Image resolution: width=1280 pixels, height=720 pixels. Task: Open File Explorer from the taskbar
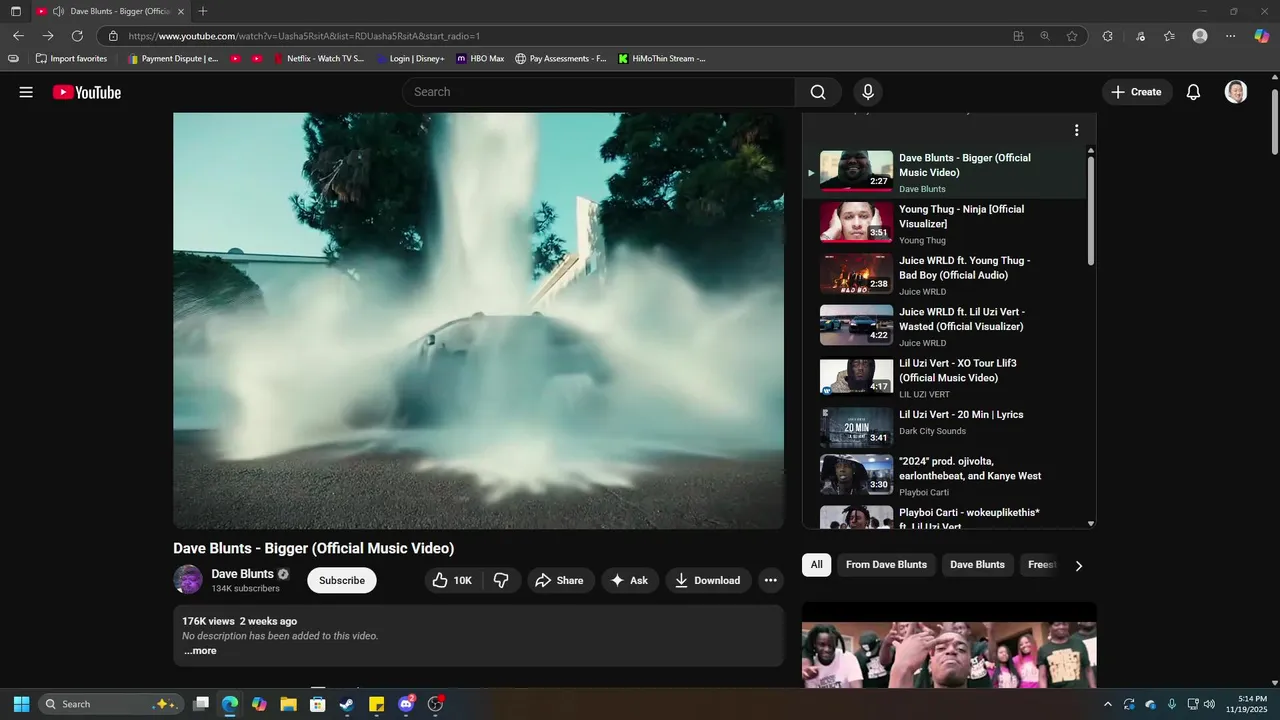(288, 704)
